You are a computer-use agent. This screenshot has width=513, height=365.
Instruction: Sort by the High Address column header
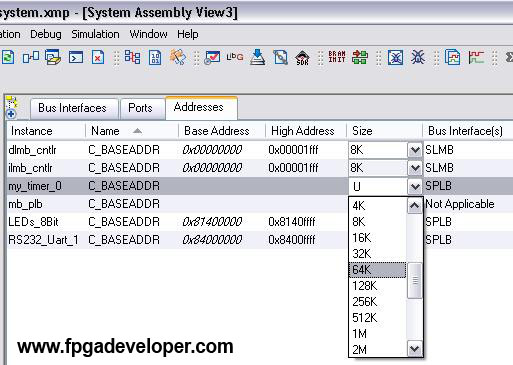click(x=306, y=131)
